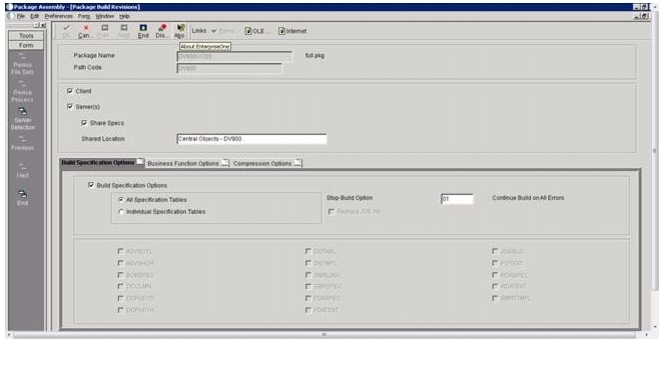The image size is (659, 366).
Task: Open the Edit menu
Action: pos(34,16)
